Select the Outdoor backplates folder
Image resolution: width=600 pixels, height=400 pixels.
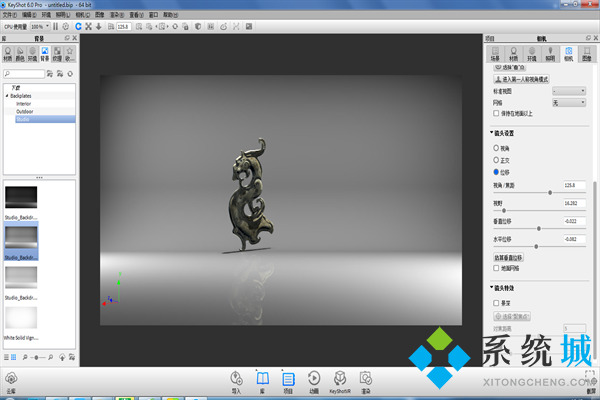pos(23,110)
